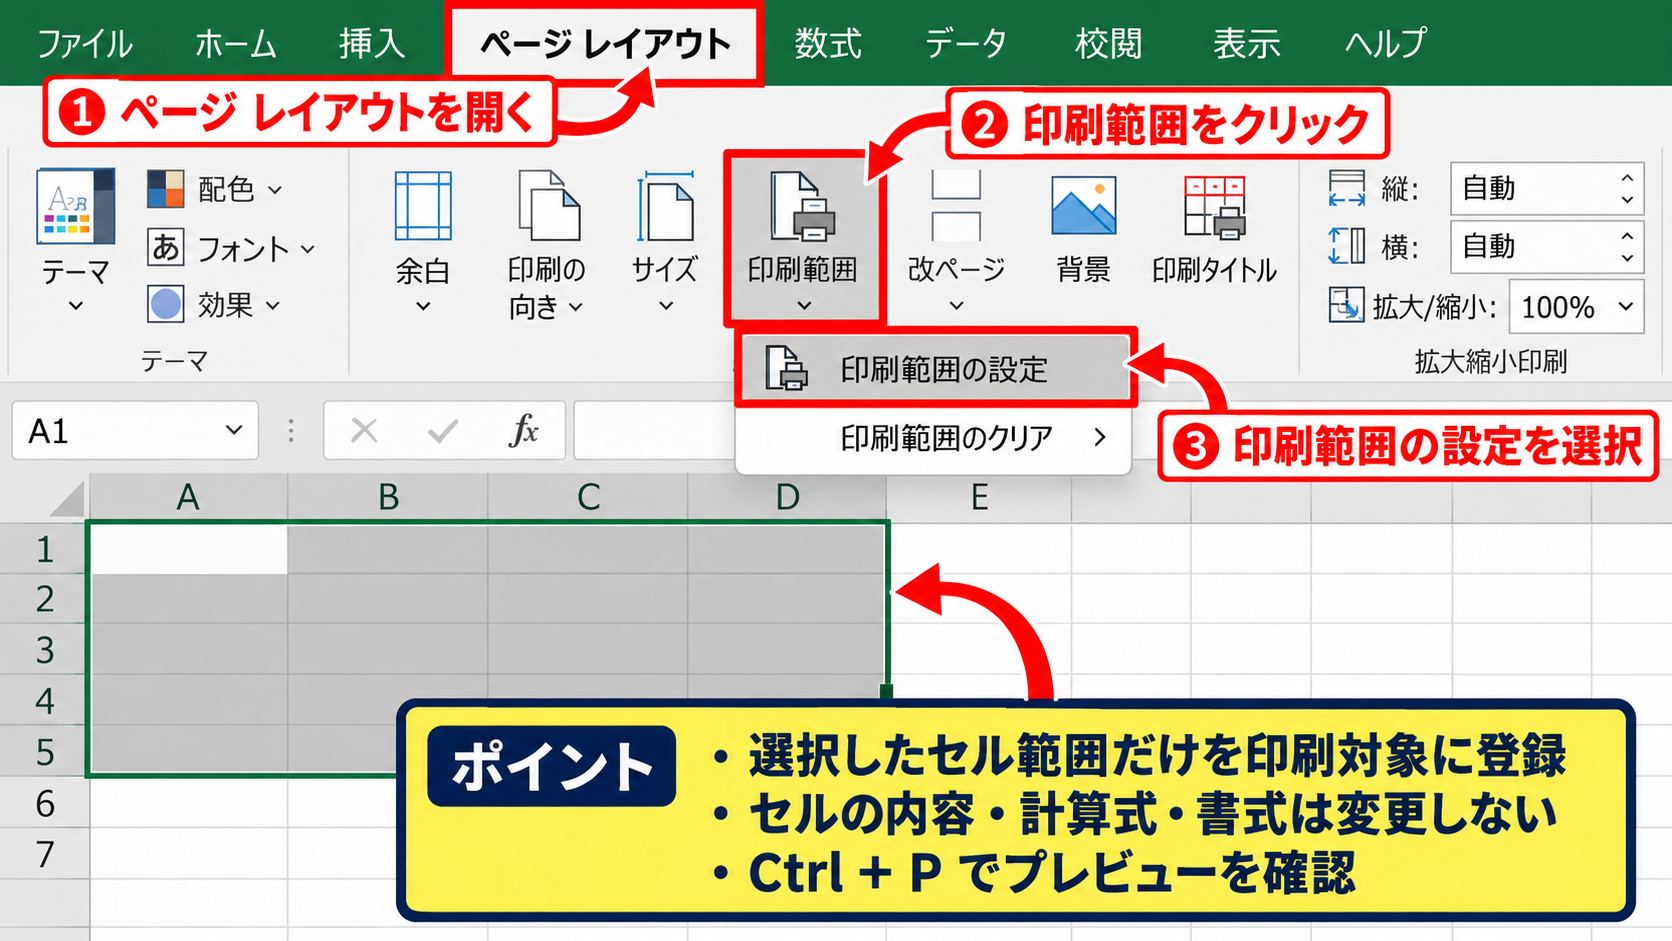Image resolution: width=1672 pixels, height=941 pixels.
Task: Click the 拡大/縮小 100% scale field
Action: tap(1577, 307)
